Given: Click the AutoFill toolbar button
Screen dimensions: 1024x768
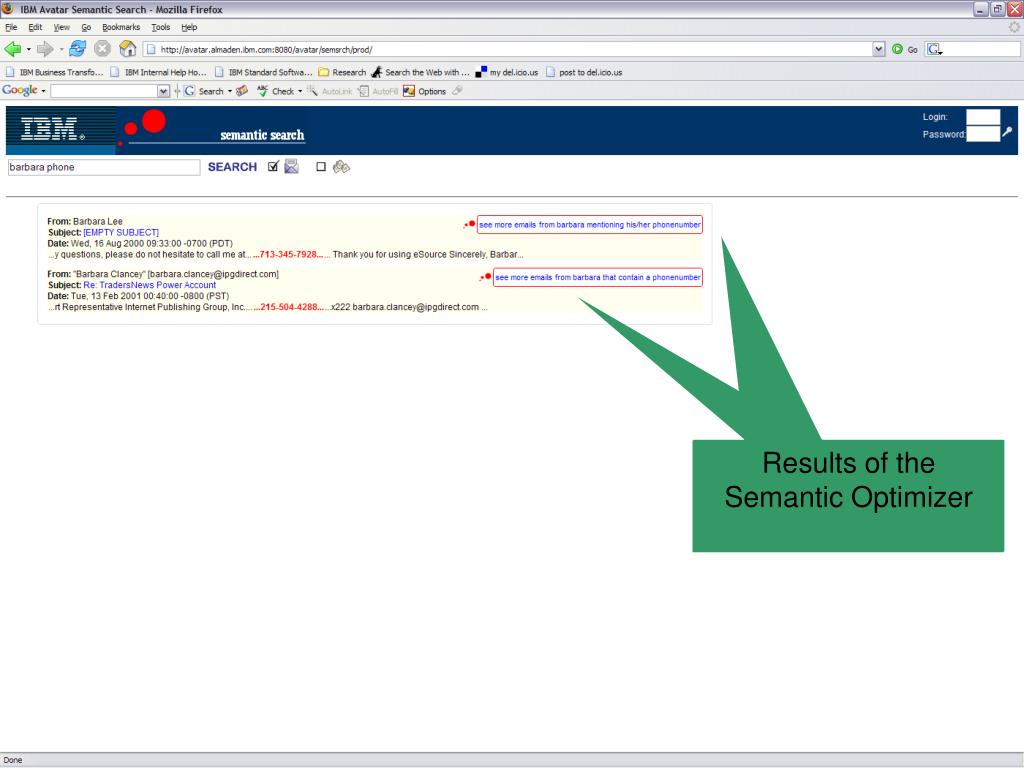Looking at the screenshot, I should pos(377,91).
